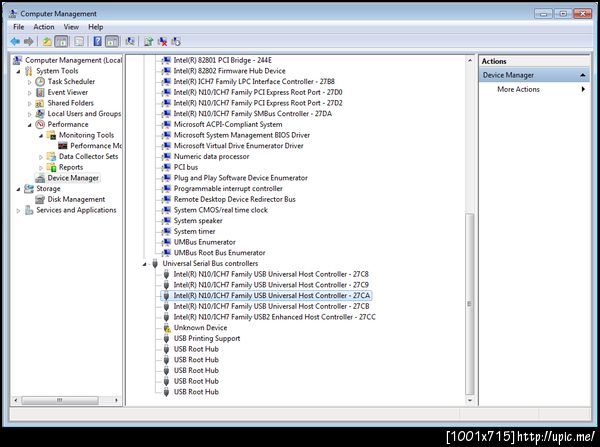Click the Data Collector Sets icon
This screenshot has width=600, height=447.
(x=51, y=157)
